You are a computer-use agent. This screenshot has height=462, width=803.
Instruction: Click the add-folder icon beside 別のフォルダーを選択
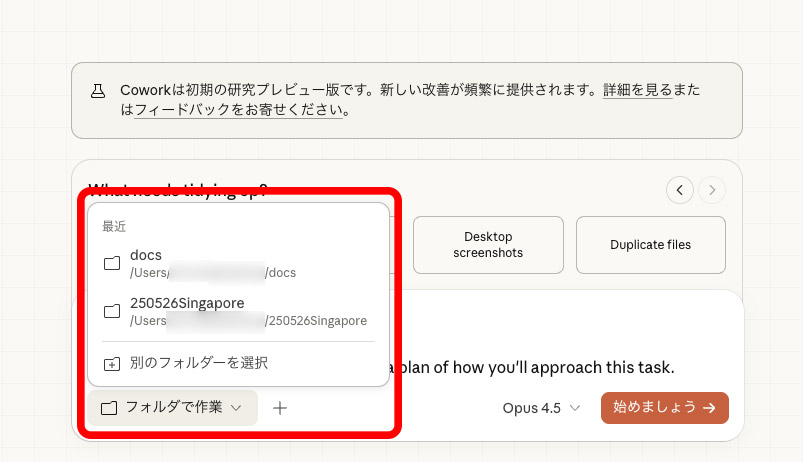pyautogui.click(x=112, y=363)
